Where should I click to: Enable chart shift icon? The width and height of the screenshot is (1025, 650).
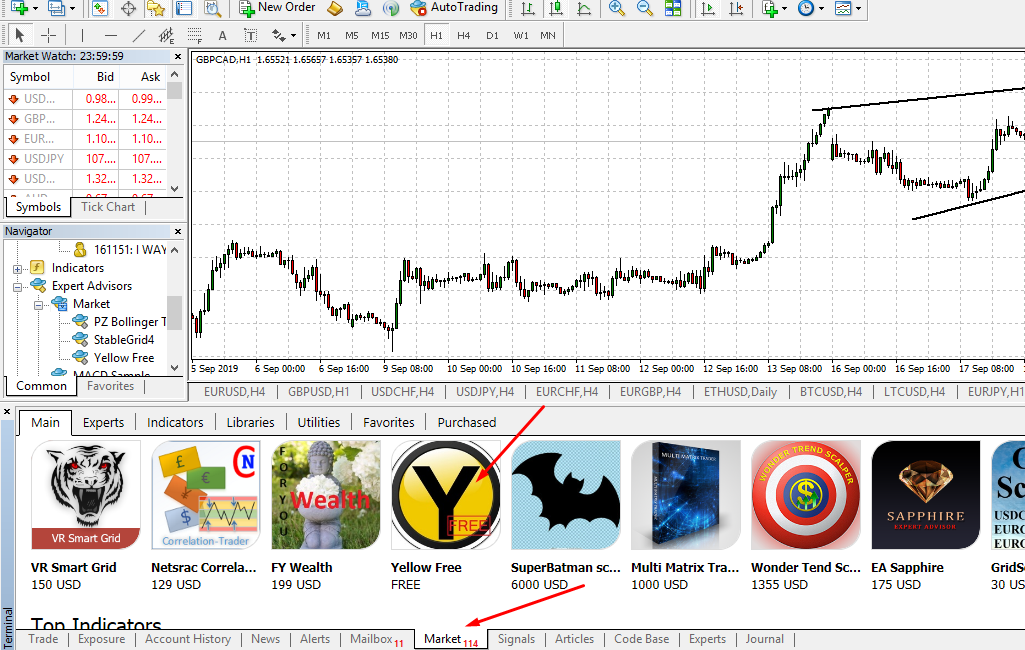coord(736,8)
